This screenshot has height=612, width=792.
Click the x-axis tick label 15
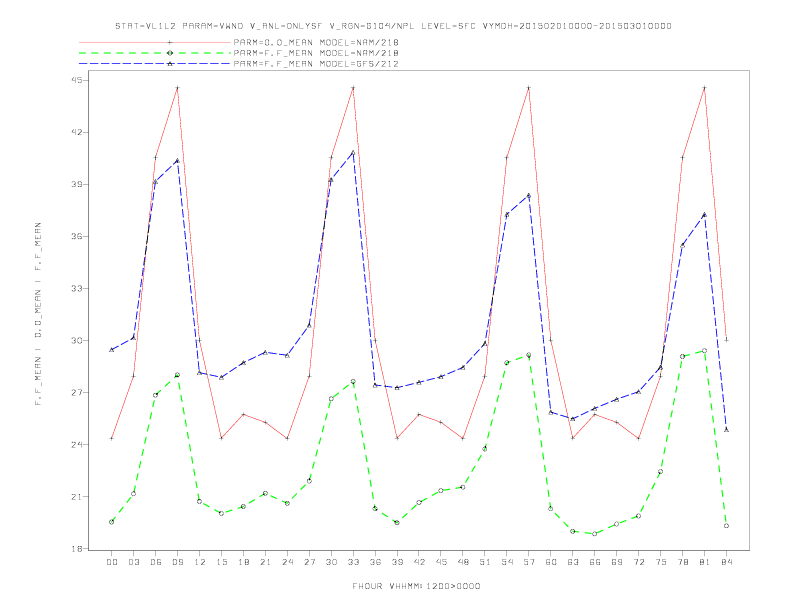pos(221,562)
